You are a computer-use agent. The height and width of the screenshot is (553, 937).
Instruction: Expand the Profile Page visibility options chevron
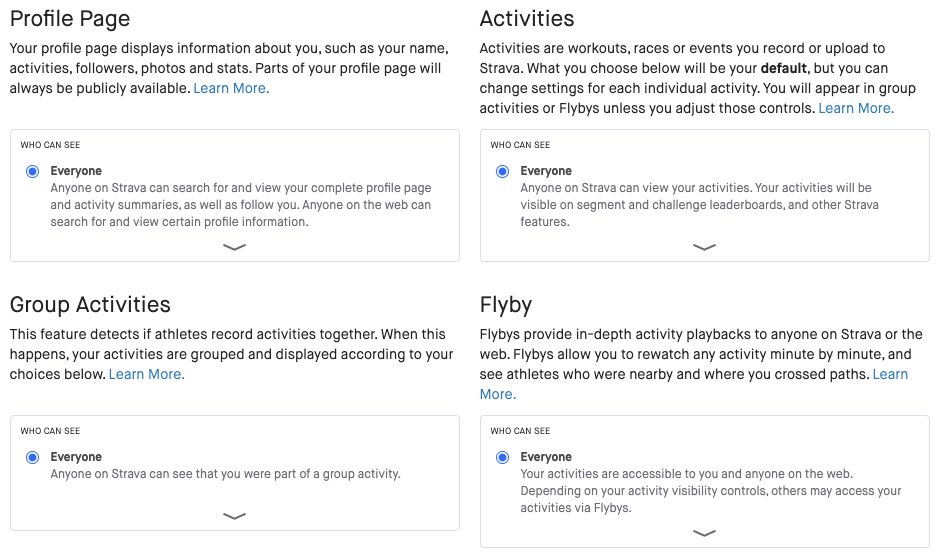click(234, 247)
